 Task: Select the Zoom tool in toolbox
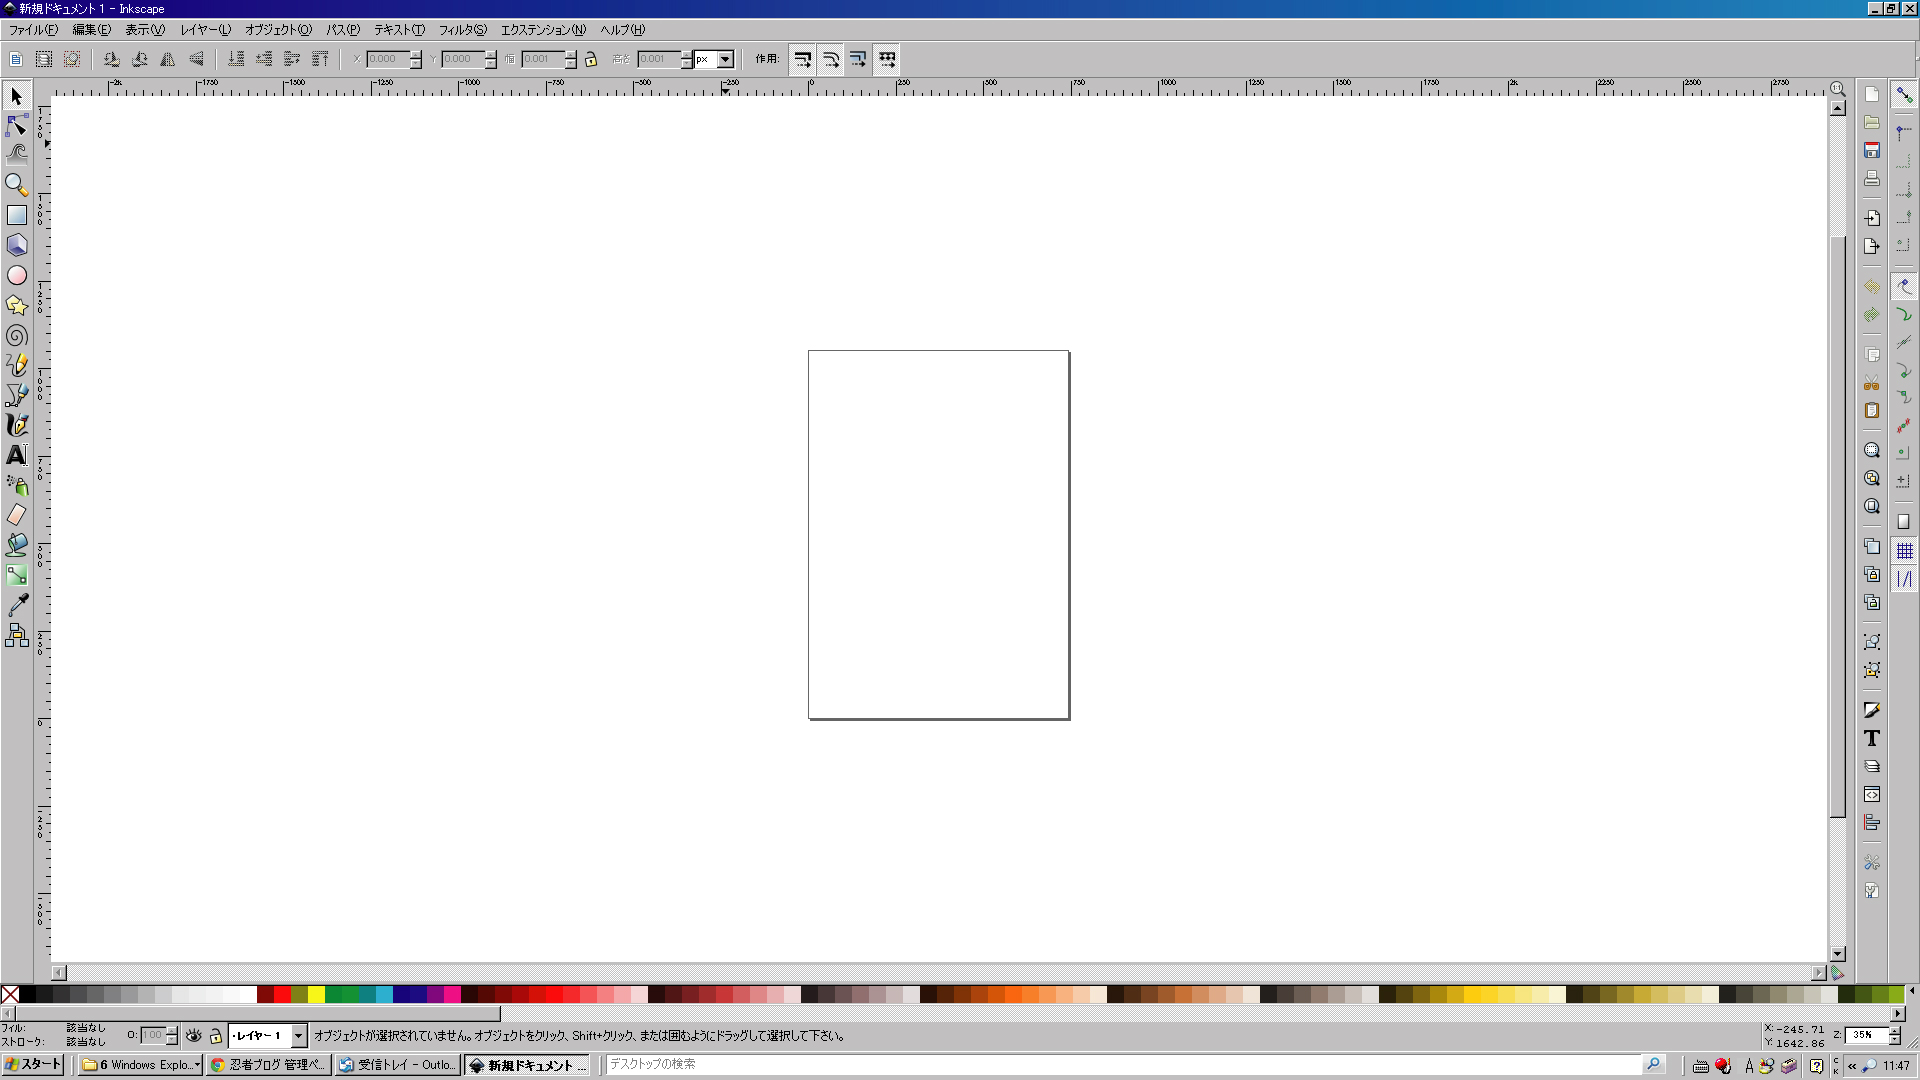[x=17, y=185]
